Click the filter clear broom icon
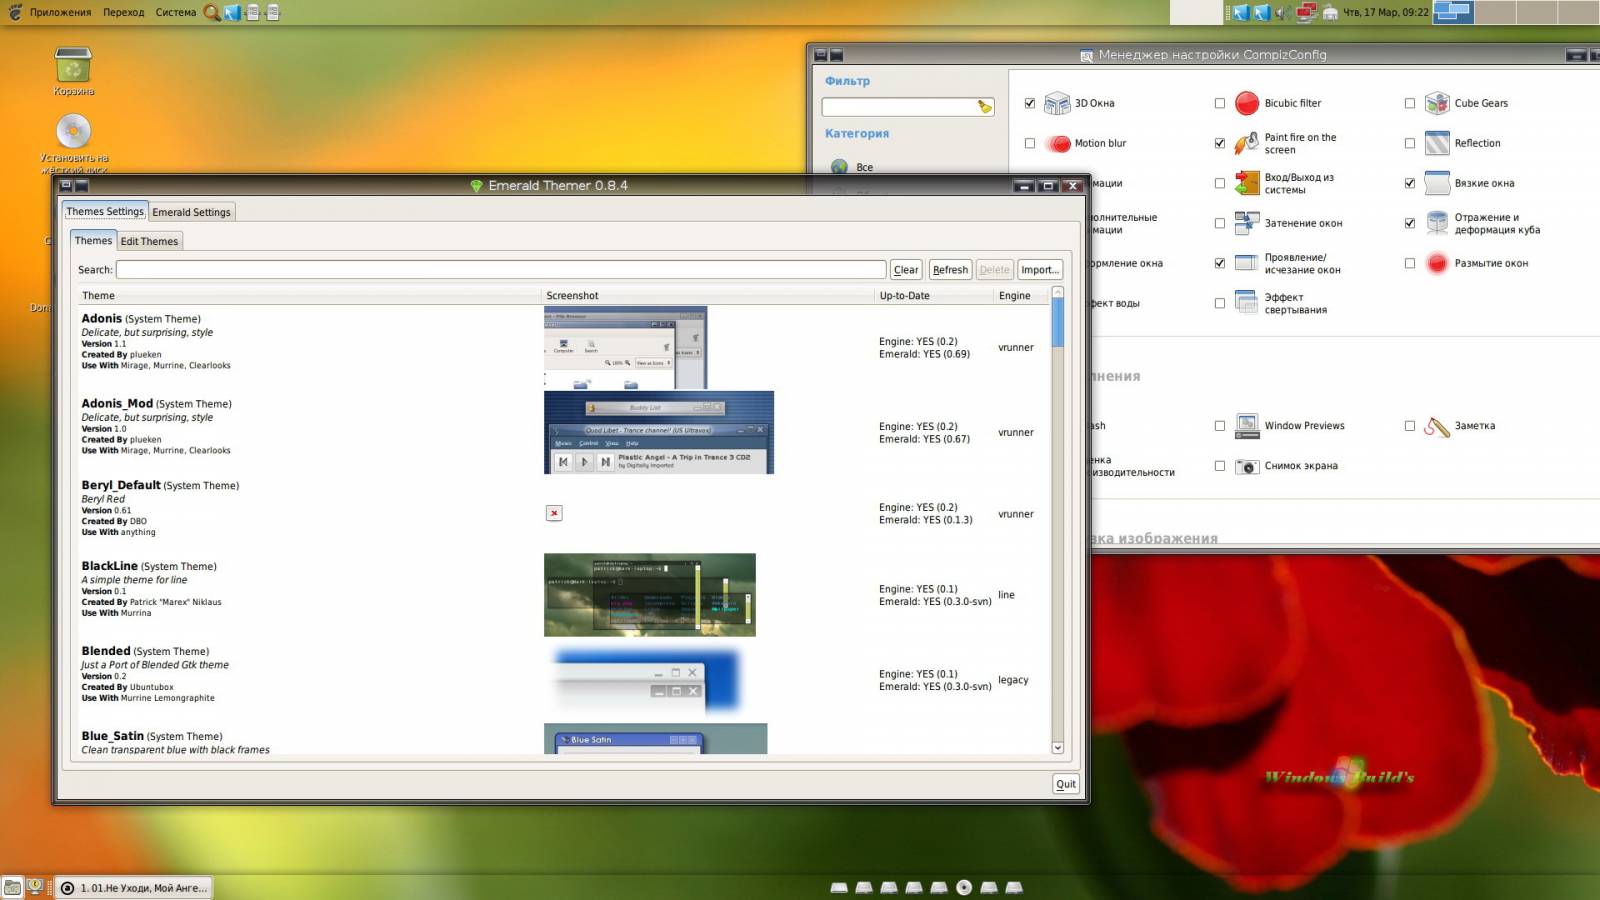The height and width of the screenshot is (900, 1600). coord(984,107)
